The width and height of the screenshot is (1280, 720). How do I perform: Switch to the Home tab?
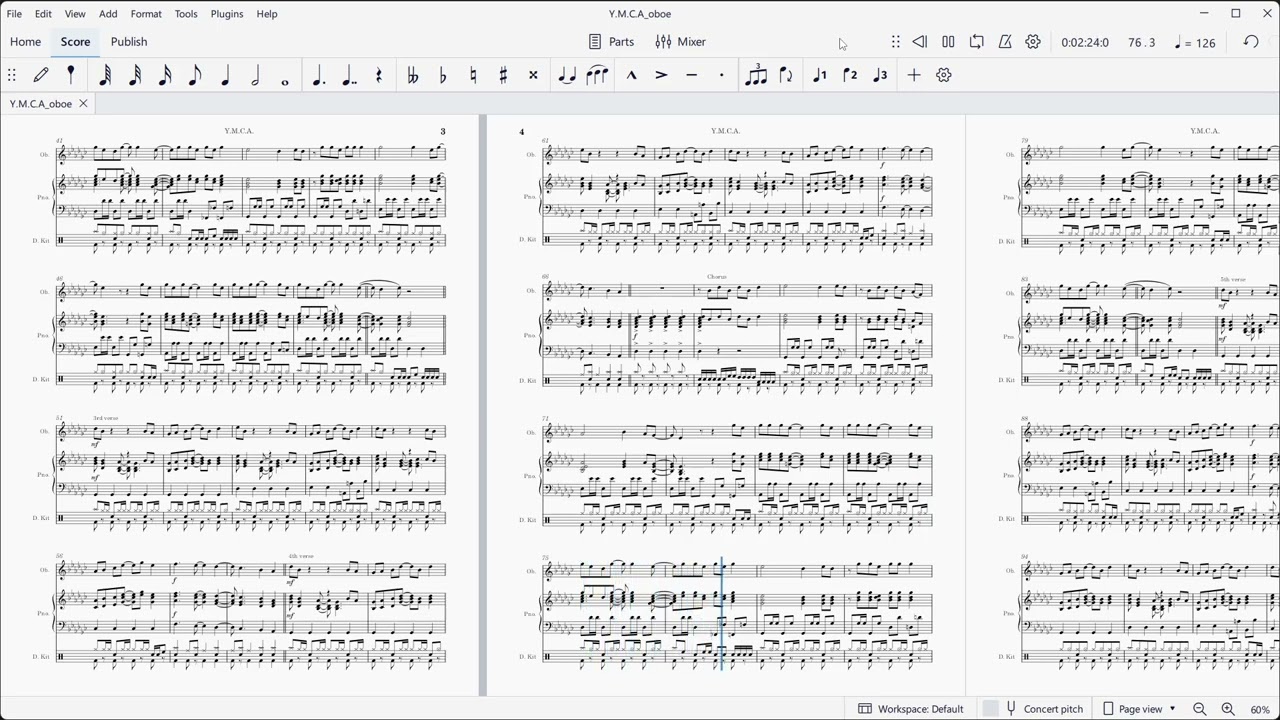25,42
